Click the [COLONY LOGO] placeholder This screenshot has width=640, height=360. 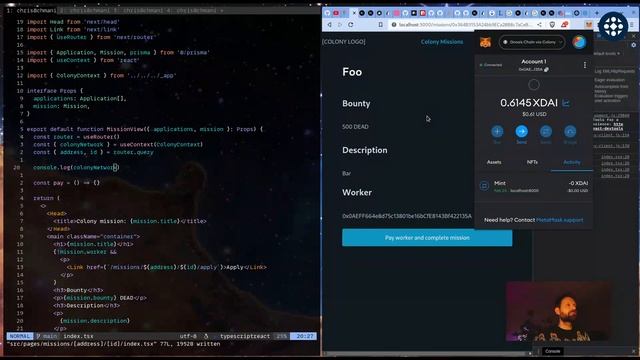pos(344,42)
